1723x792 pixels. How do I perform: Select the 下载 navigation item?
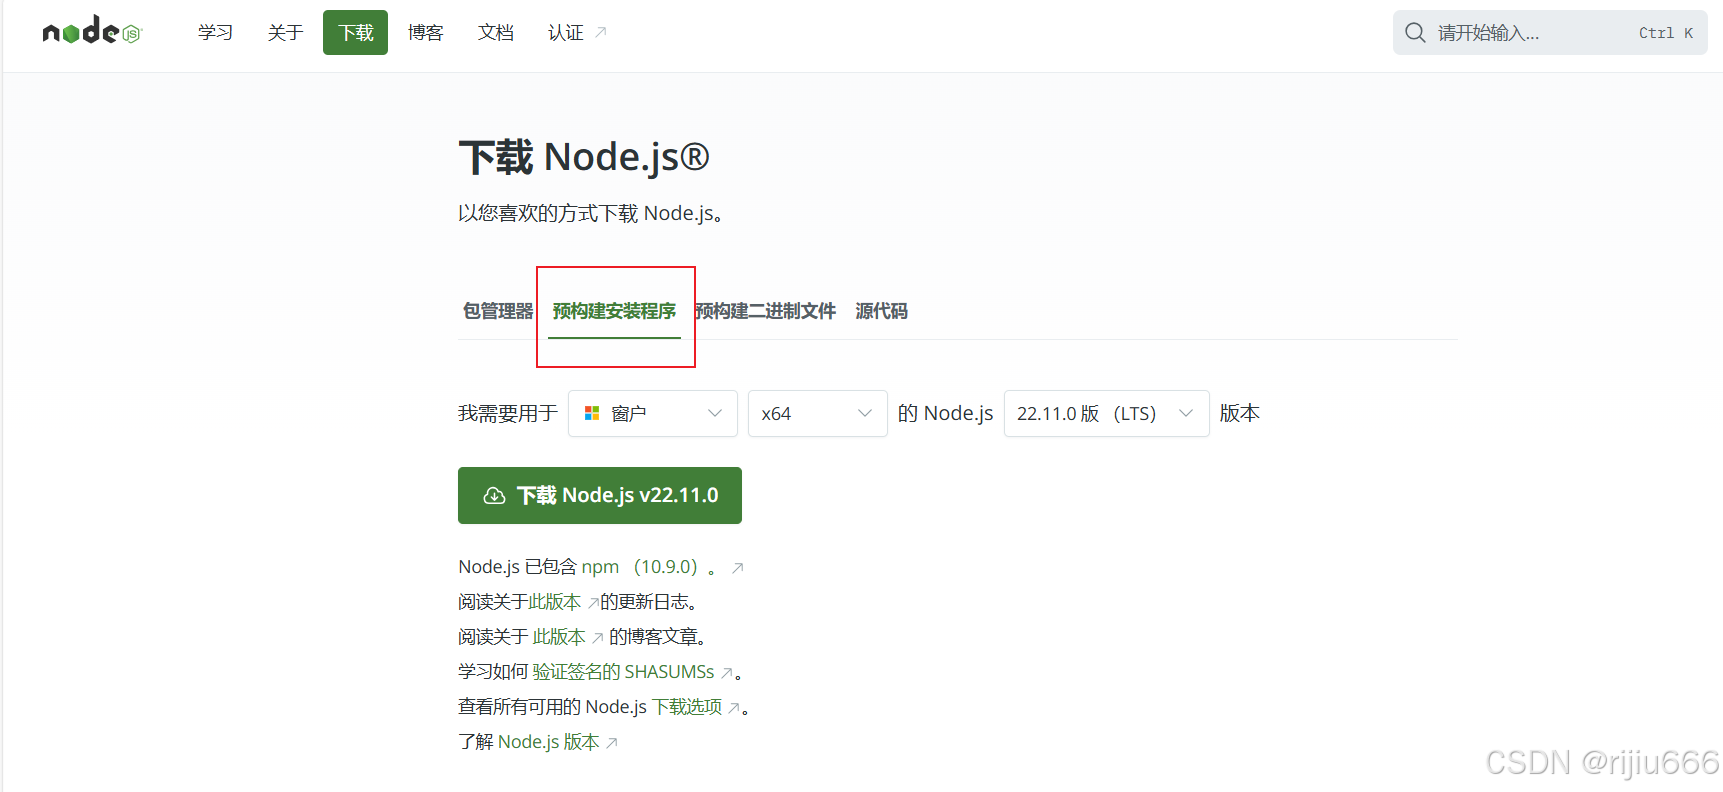point(355,33)
